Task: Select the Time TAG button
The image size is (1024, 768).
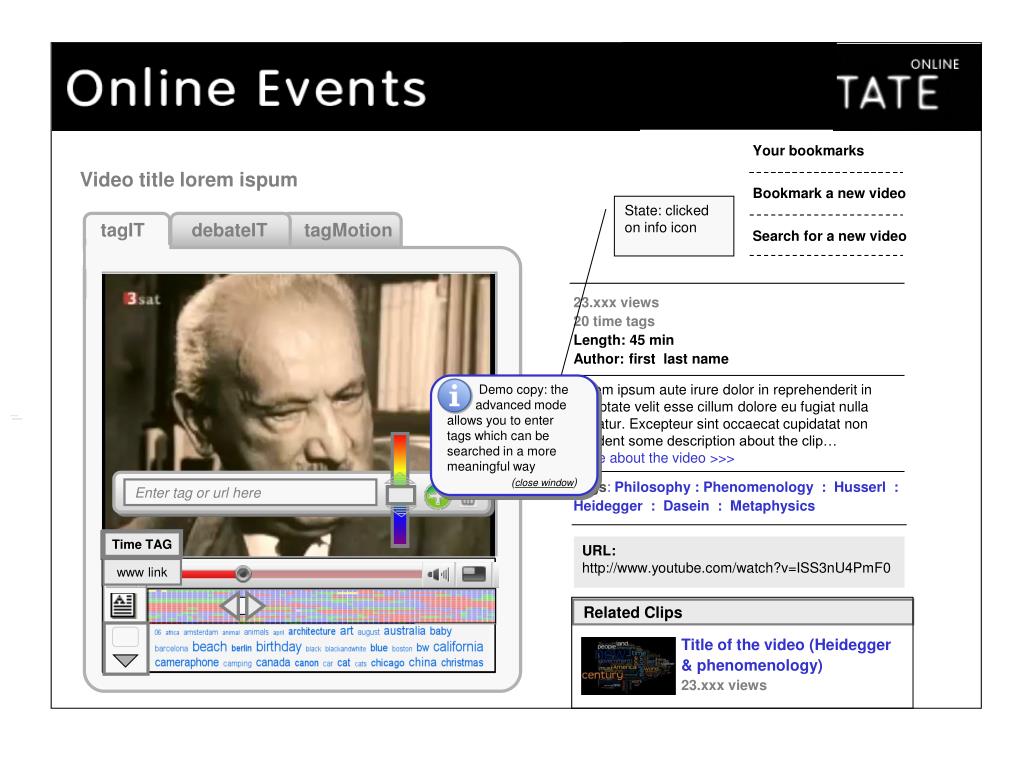Action: pos(142,545)
